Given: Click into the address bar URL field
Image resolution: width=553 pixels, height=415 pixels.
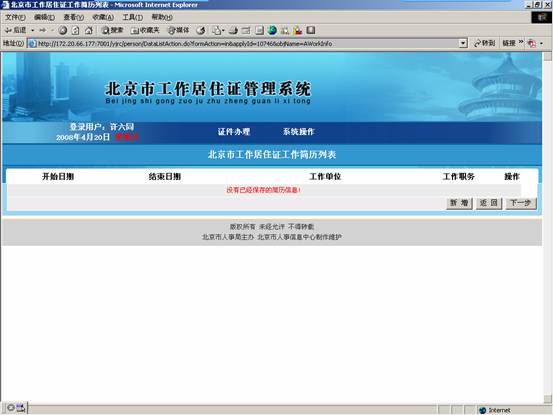Looking at the screenshot, I should click(243, 44).
